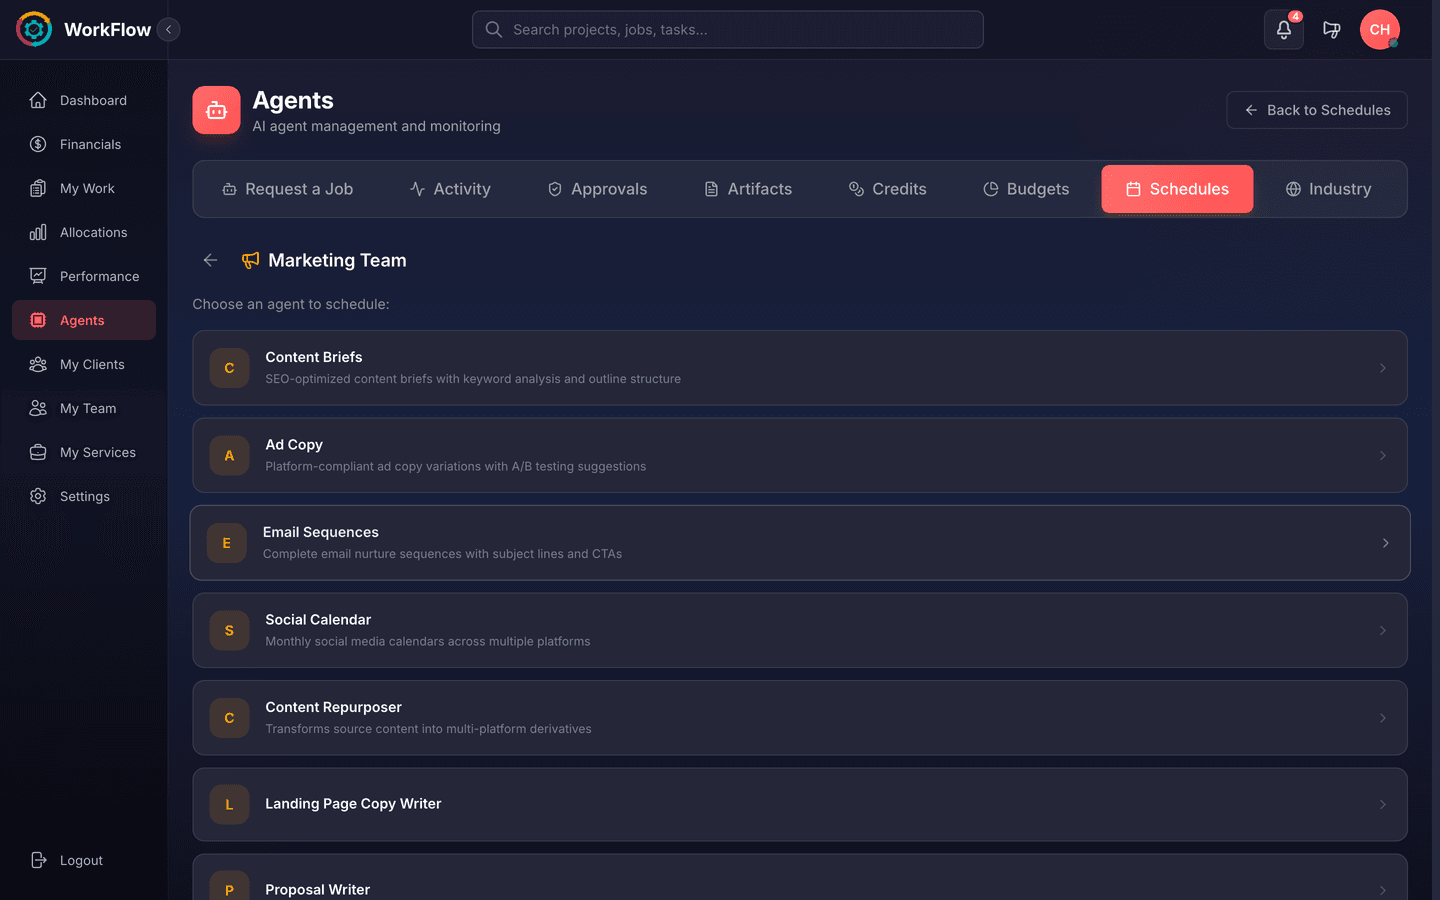The height and width of the screenshot is (900, 1440).
Task: Click the back arrow beside Marketing Team
Action: (x=210, y=260)
